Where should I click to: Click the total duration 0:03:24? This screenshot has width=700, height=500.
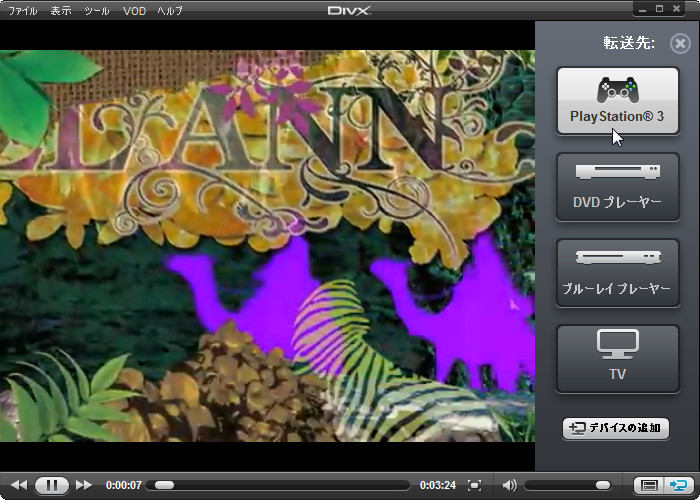438,485
